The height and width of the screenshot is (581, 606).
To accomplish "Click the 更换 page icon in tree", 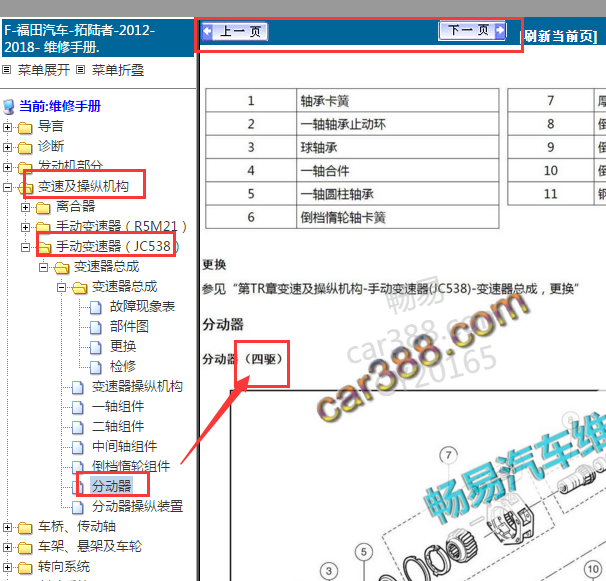I will (96, 347).
